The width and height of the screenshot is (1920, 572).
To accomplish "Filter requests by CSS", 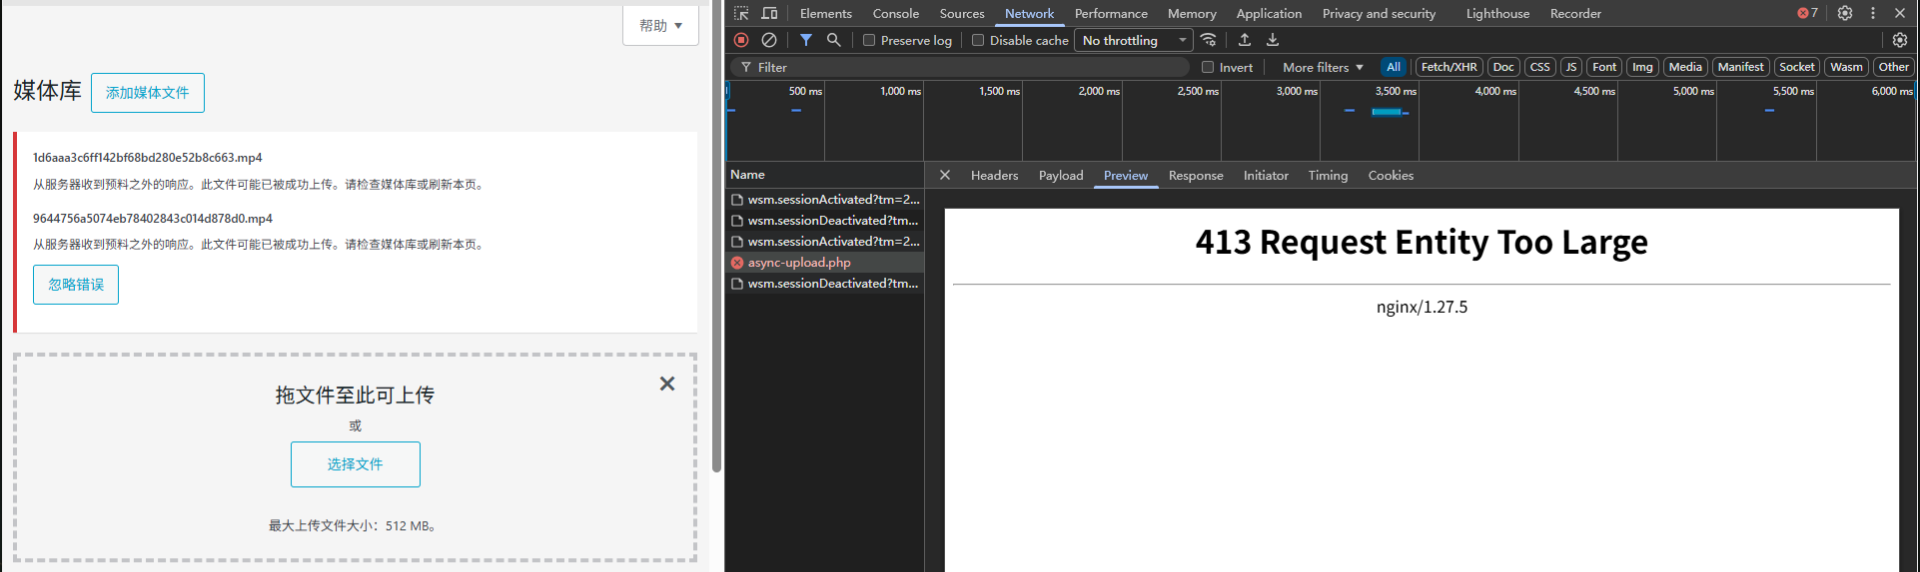I will click(1540, 67).
